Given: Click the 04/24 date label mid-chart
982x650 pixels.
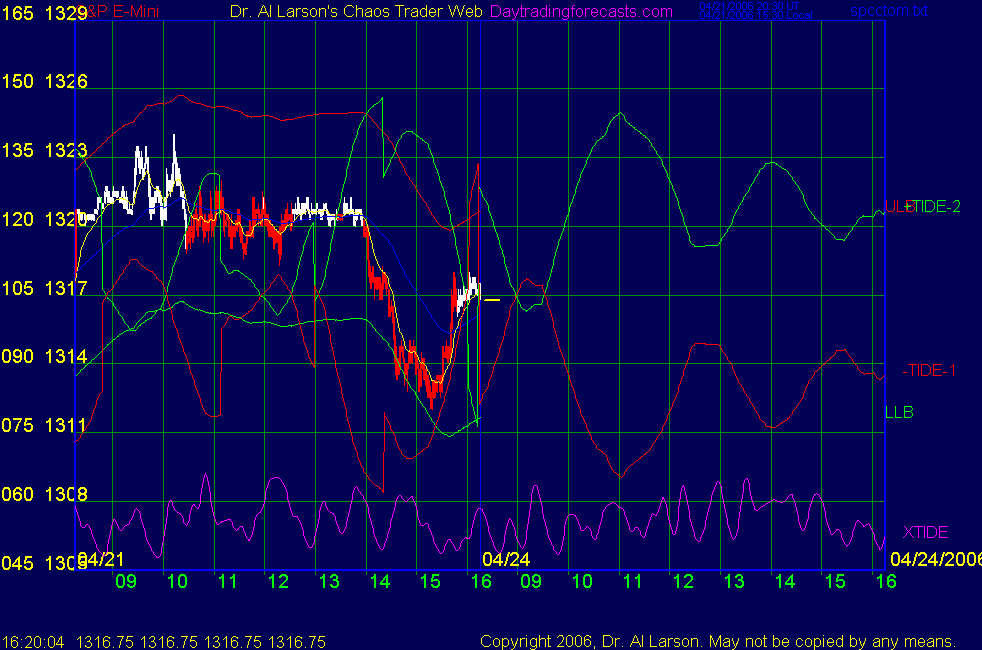Looking at the screenshot, I should click(x=506, y=559).
